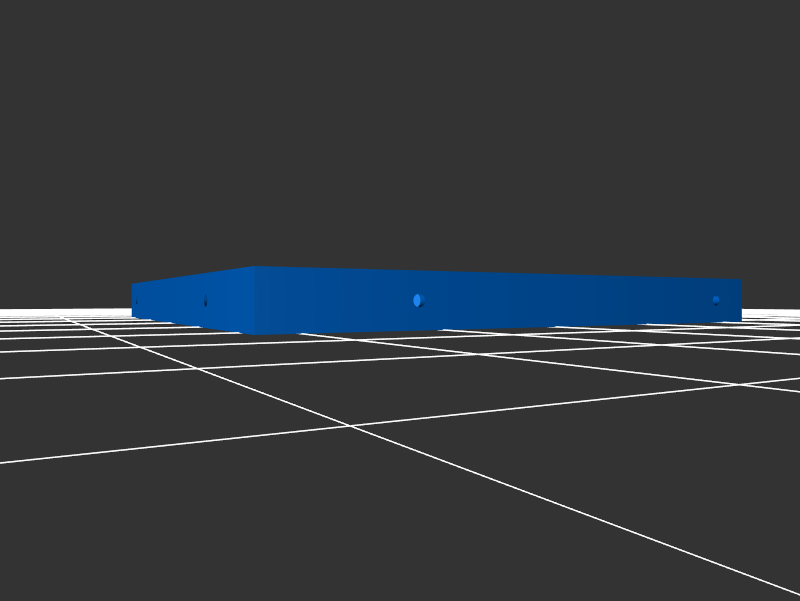Click the grid horizon left of the plate
The image size is (800, 601).
(x=60, y=311)
